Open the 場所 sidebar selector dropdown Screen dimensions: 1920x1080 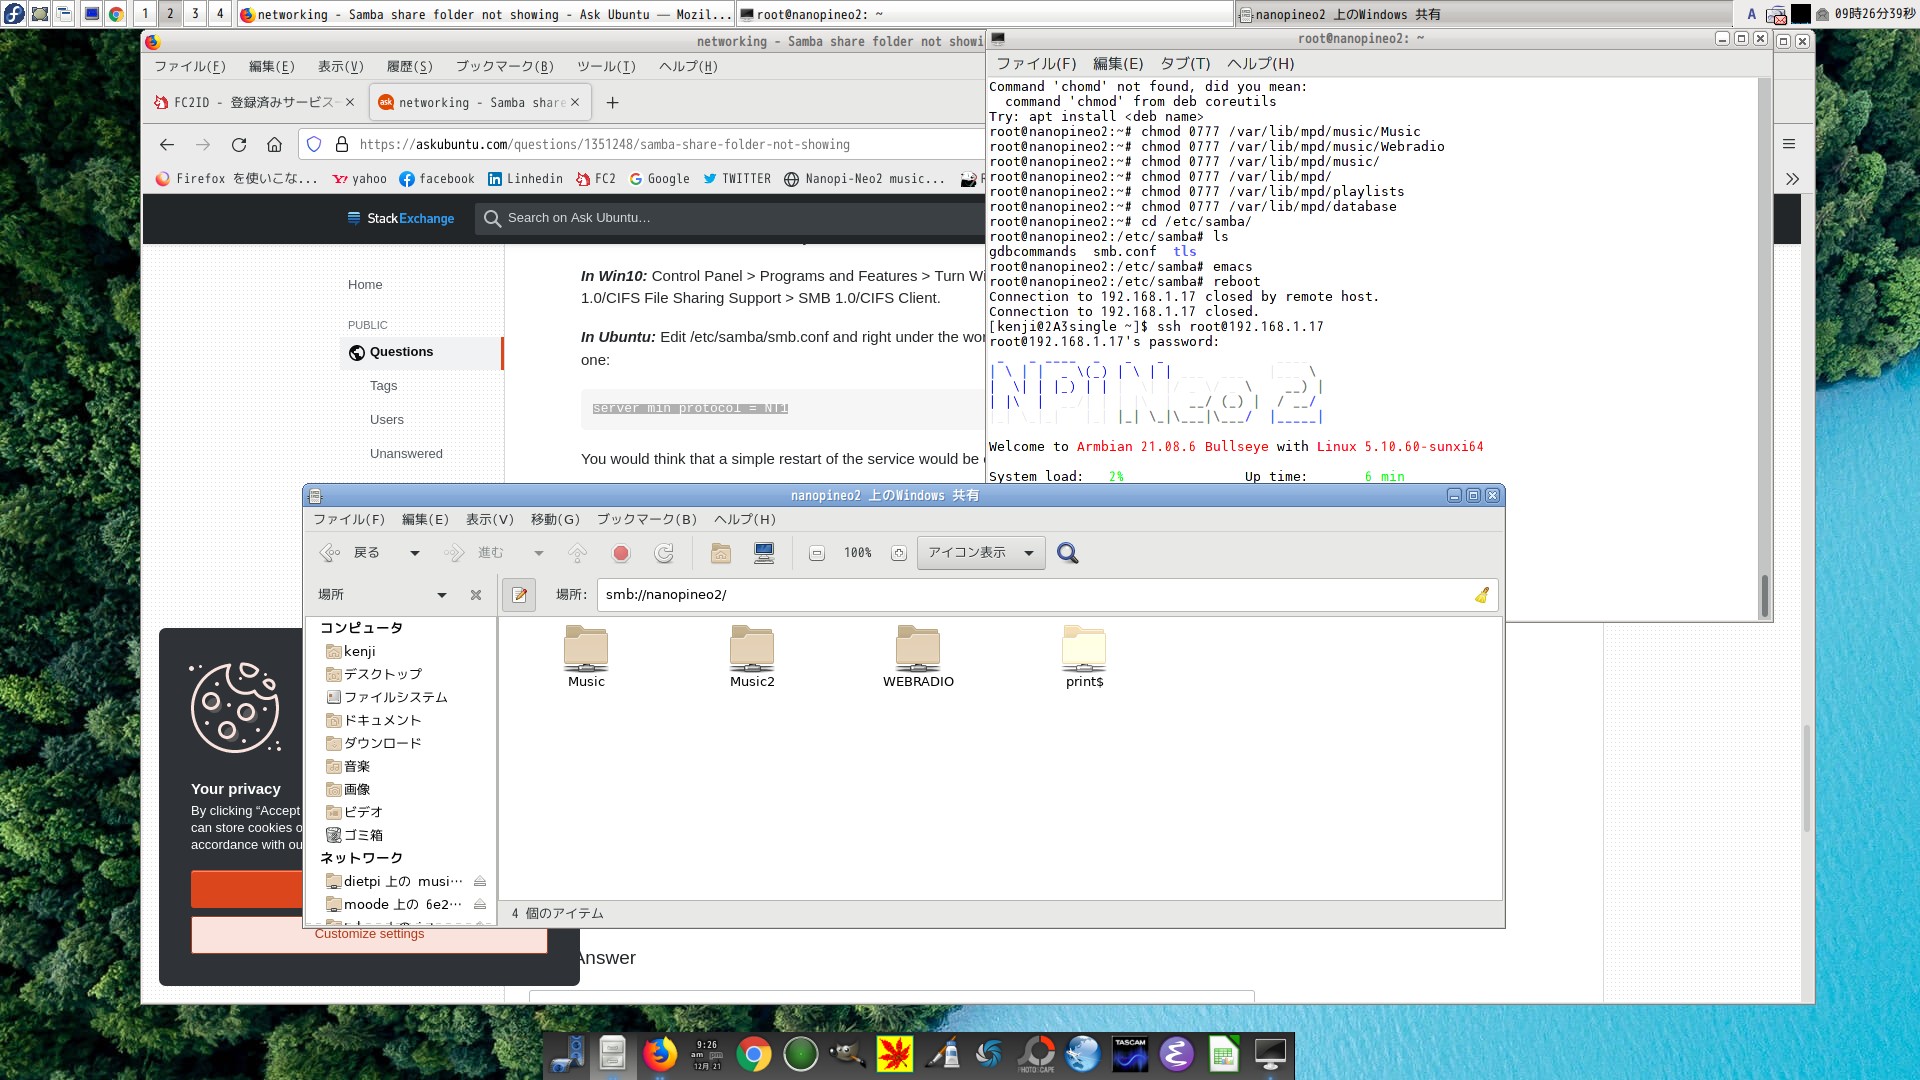pyautogui.click(x=441, y=595)
